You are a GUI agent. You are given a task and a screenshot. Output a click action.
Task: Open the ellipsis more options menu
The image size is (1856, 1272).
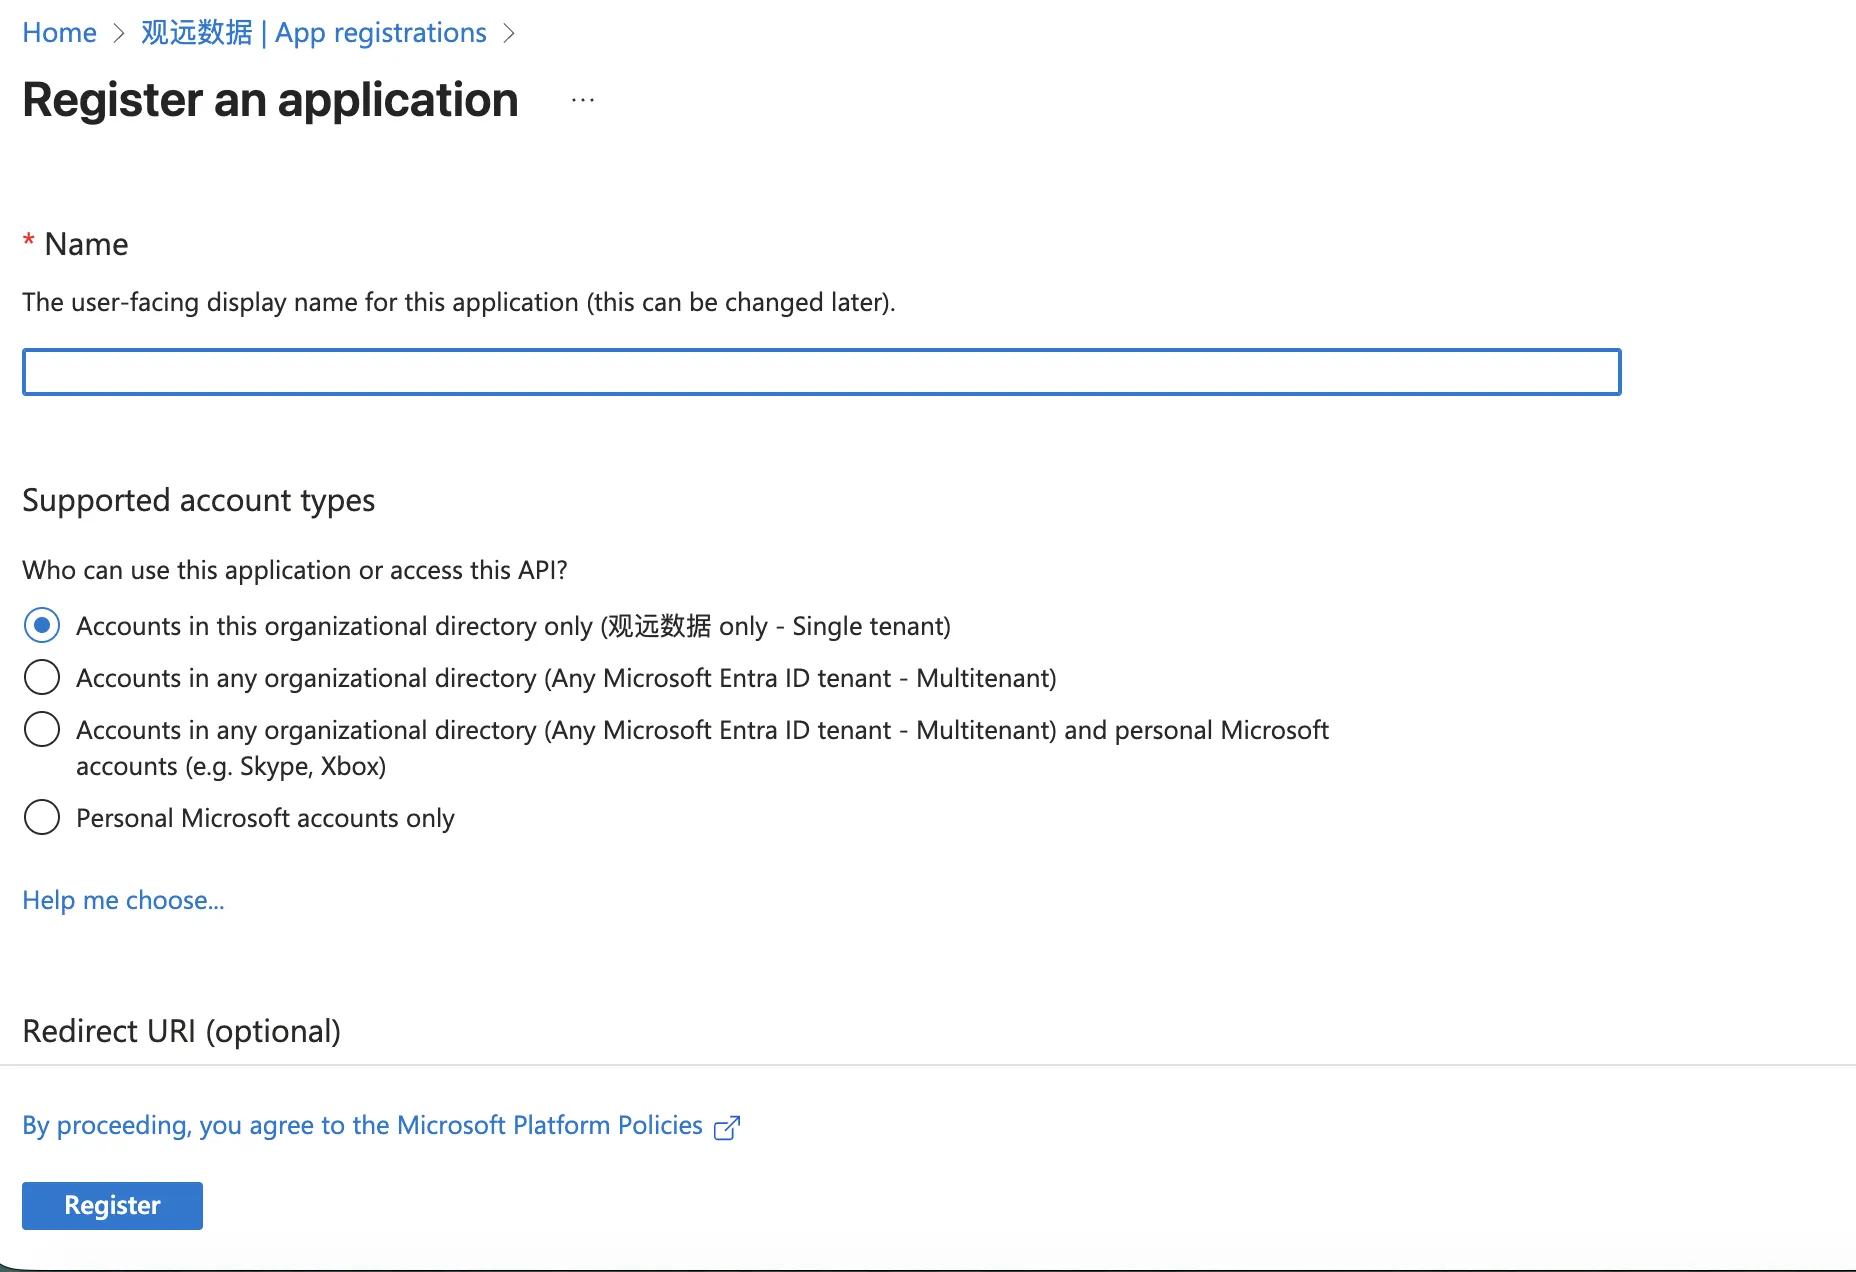583,100
